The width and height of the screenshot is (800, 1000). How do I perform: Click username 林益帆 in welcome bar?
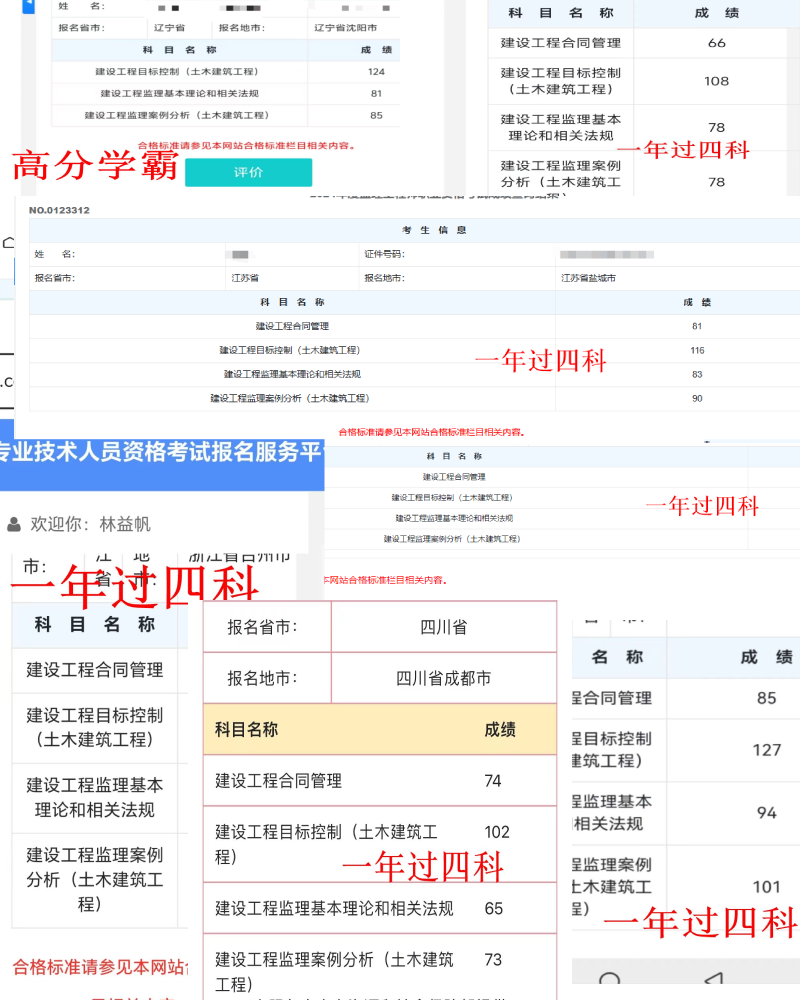click(125, 524)
